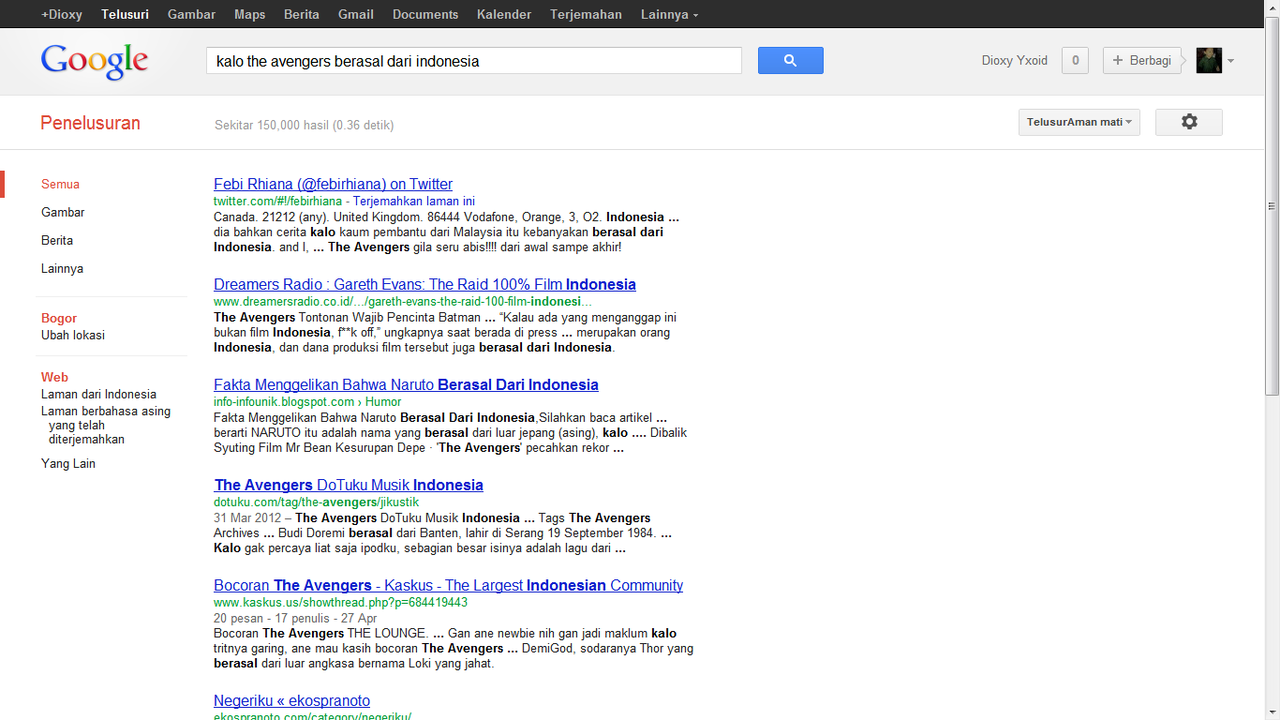1280x720 pixels.
Task: Open Fakta Menggelikan Bahwa Naruto result
Action: 406,385
